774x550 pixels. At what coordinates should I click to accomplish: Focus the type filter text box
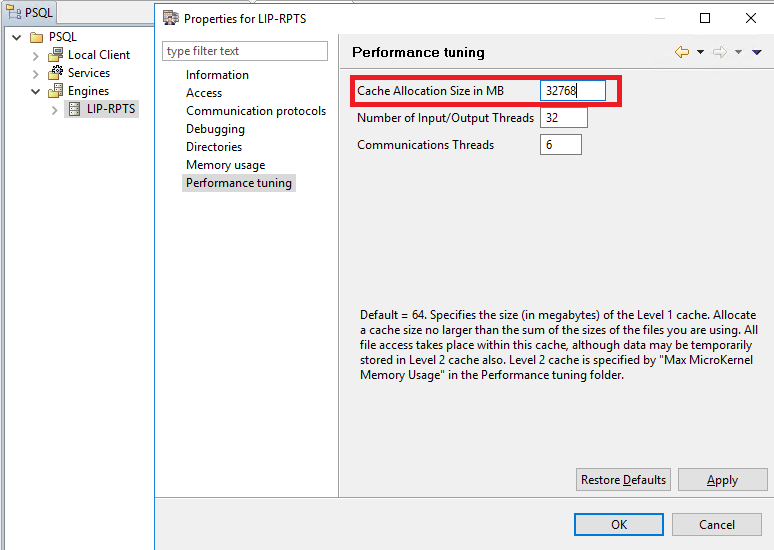(x=245, y=51)
